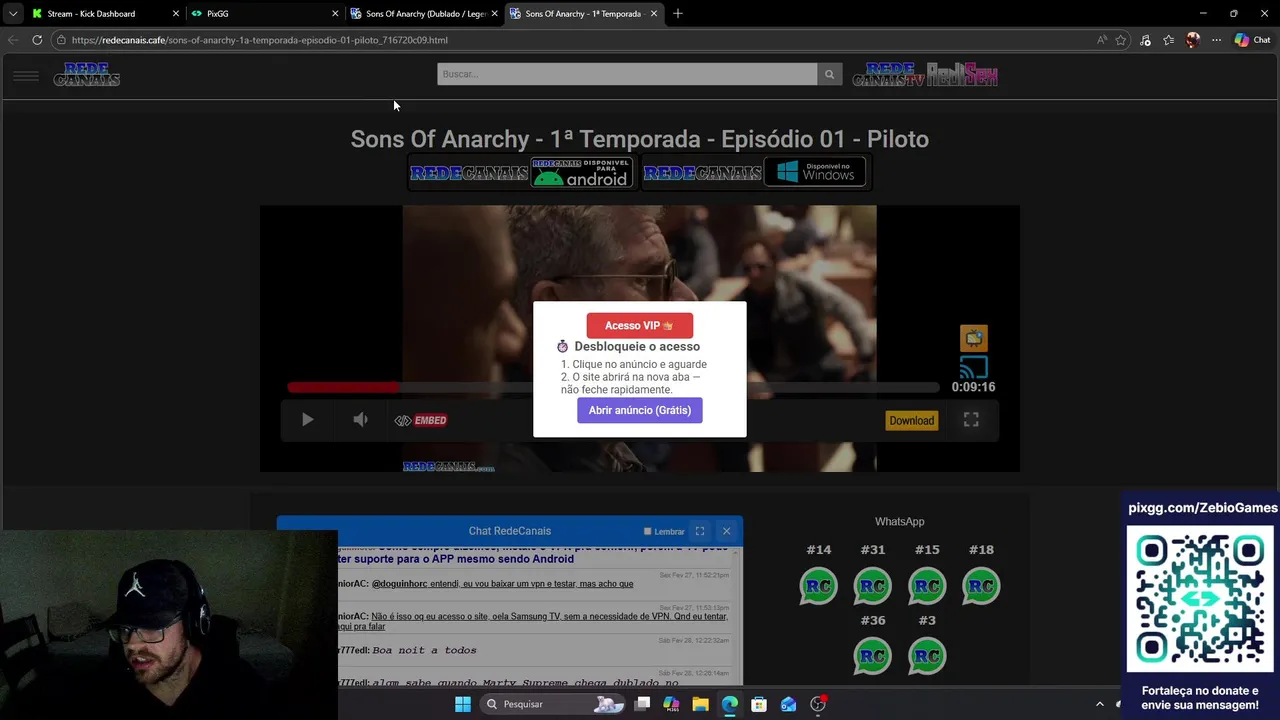Open WhatsApp group #31
The height and width of the screenshot is (720, 1280).
click(x=872, y=586)
